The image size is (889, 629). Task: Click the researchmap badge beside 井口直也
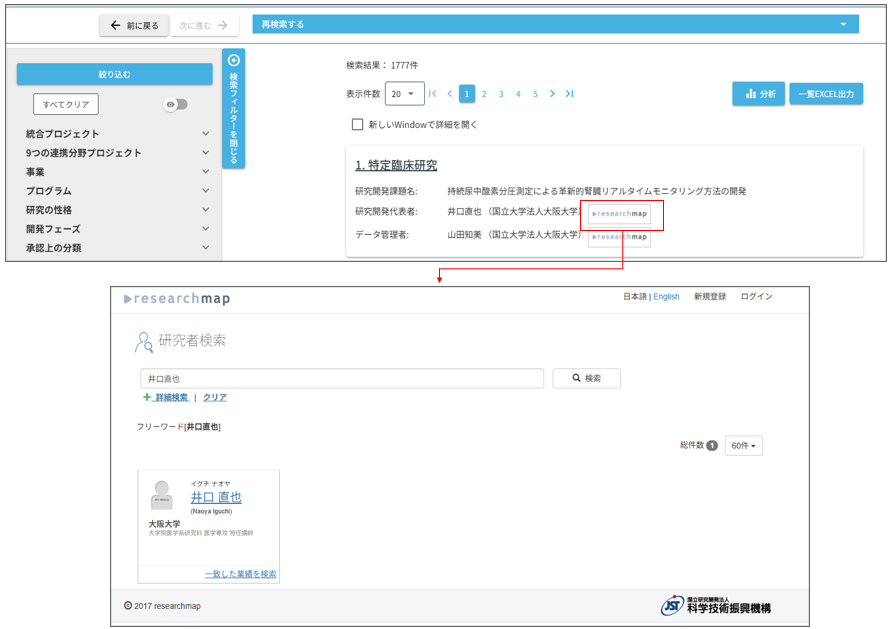[x=619, y=213]
